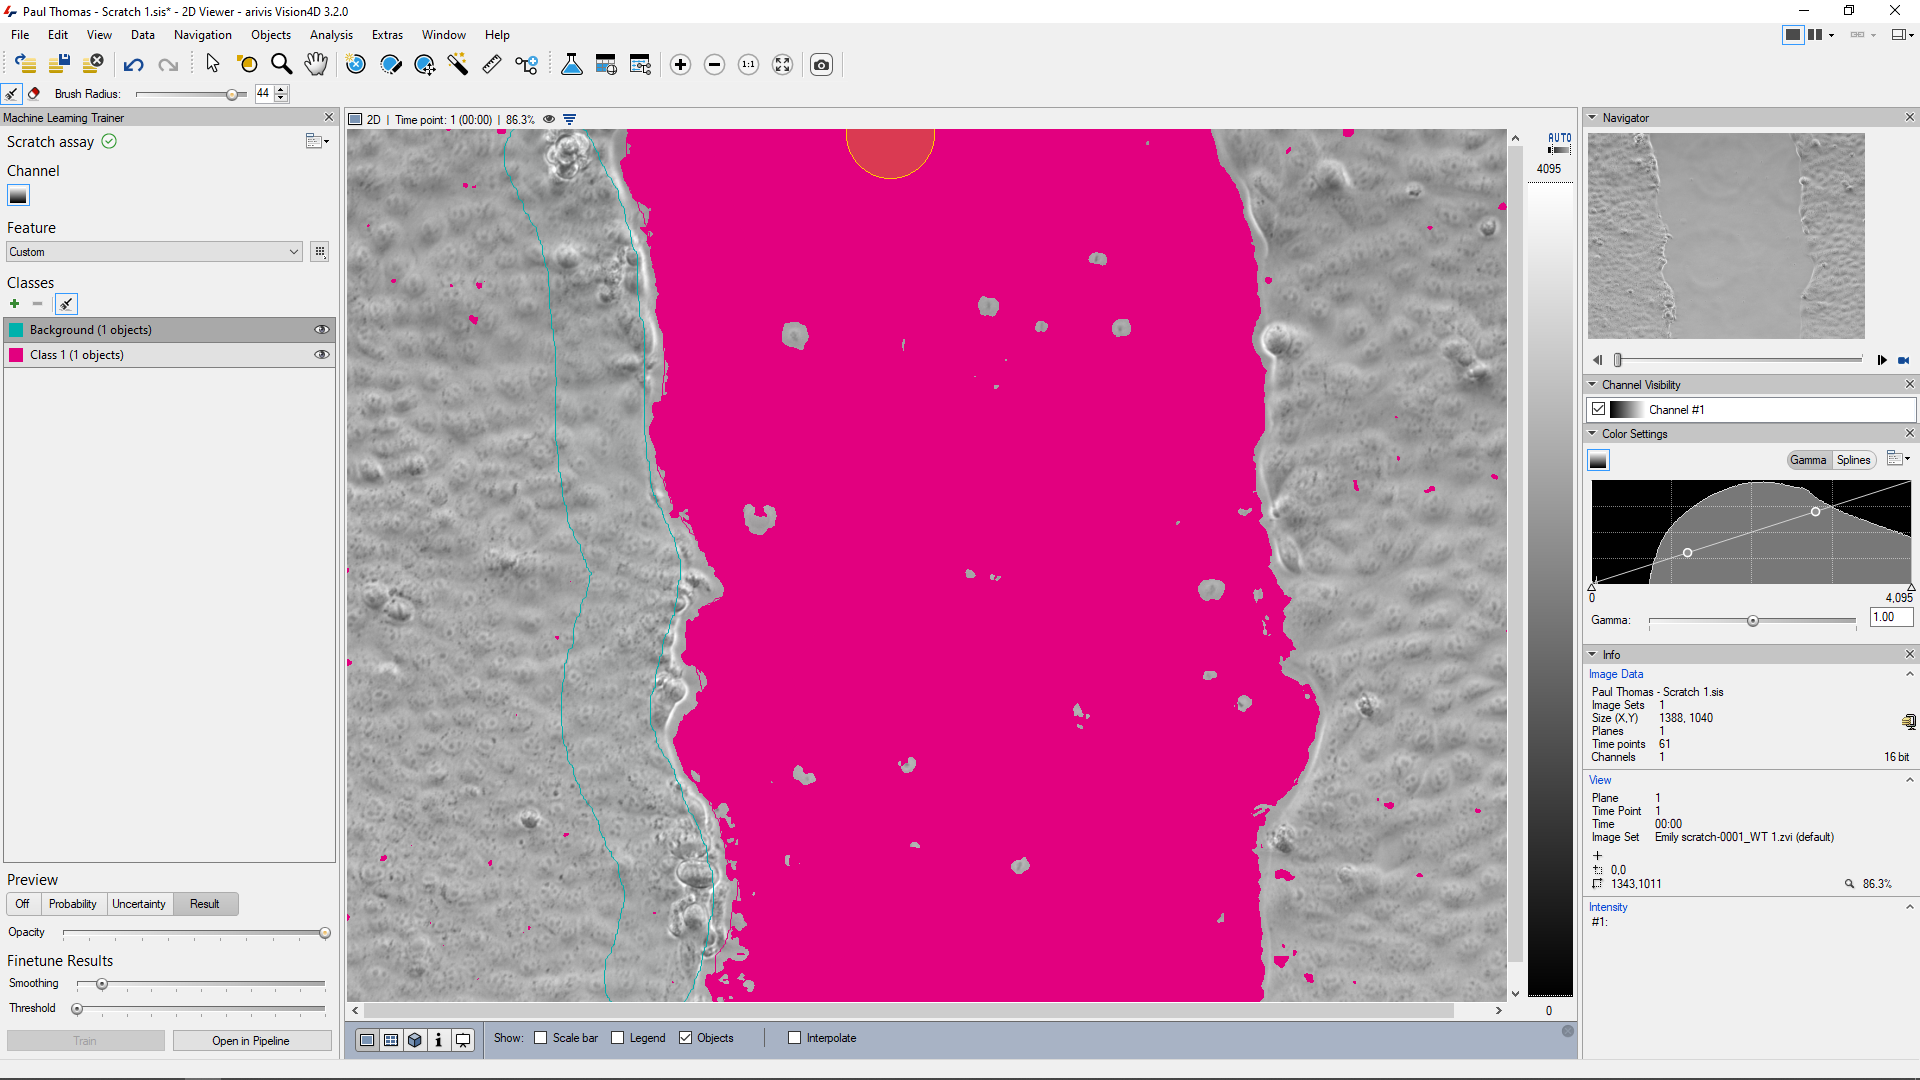The image size is (1920, 1080).
Task: Remove class with minus icon
Action: pyautogui.click(x=37, y=304)
